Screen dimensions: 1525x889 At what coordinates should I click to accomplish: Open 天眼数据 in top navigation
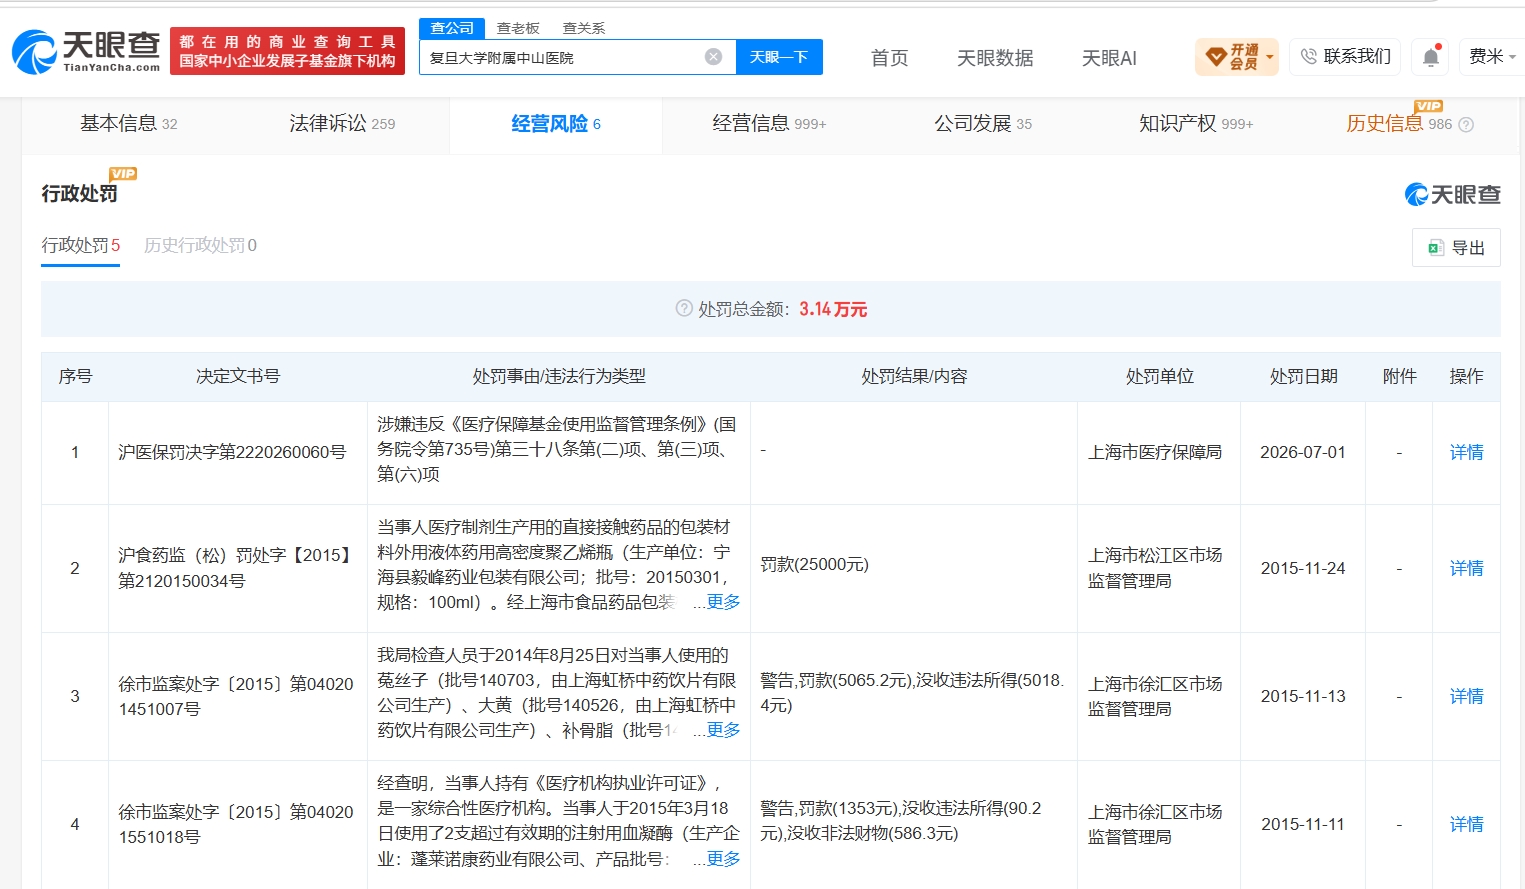[x=995, y=58]
